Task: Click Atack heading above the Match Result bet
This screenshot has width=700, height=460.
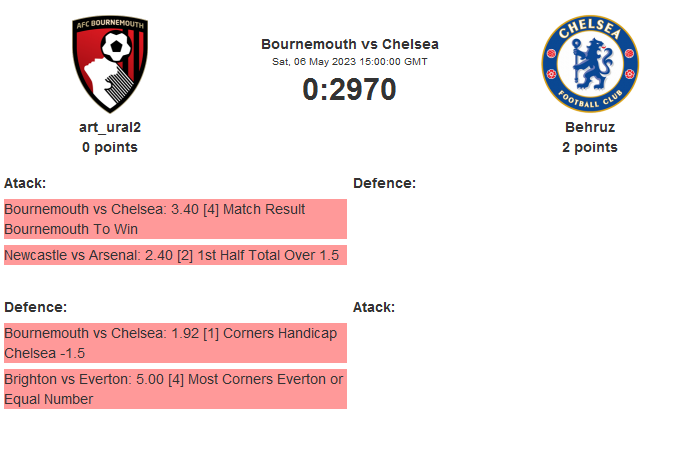Action: [x=25, y=183]
